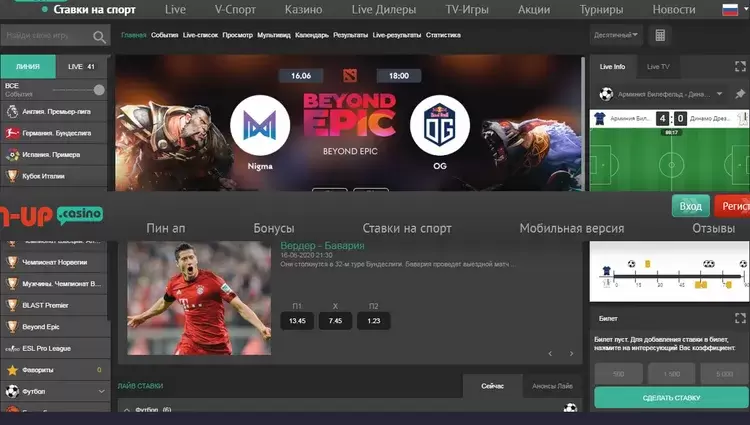Click the Футбол soccer ball sidebar icon
750x425 pixels.
pyautogui.click(x=12, y=391)
